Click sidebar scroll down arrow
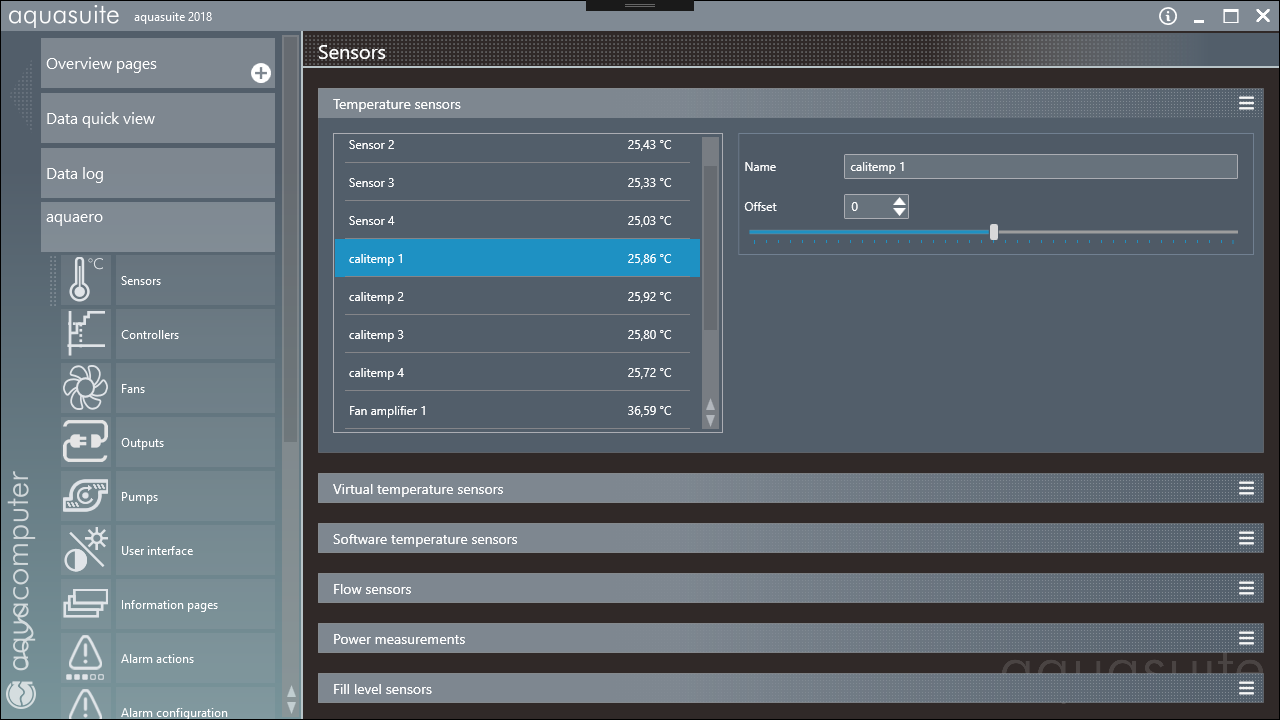1280x720 pixels. coord(291,706)
